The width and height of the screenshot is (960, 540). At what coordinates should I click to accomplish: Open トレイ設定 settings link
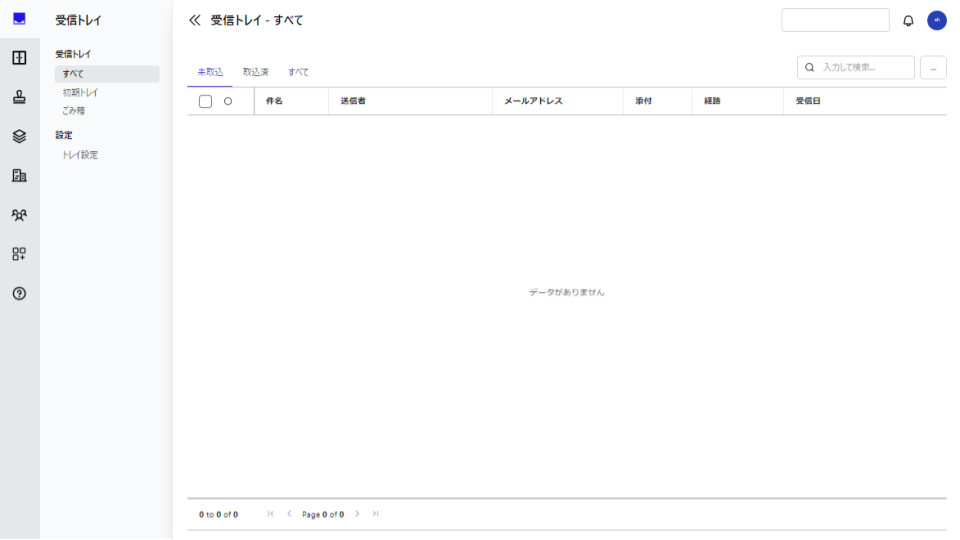point(80,155)
